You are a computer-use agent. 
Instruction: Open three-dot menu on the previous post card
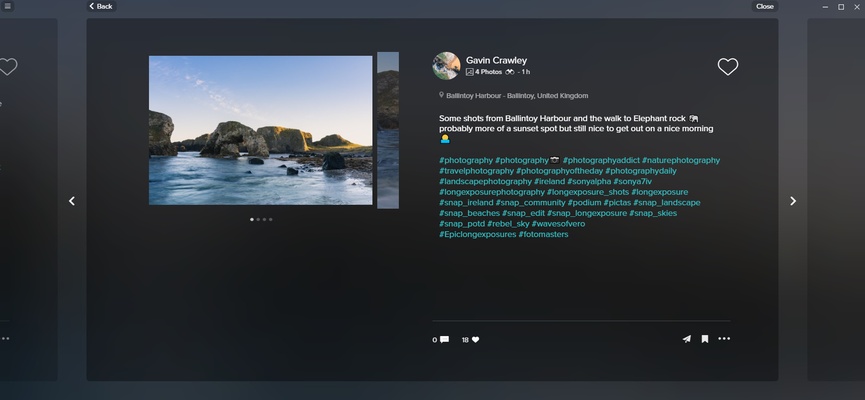5,338
